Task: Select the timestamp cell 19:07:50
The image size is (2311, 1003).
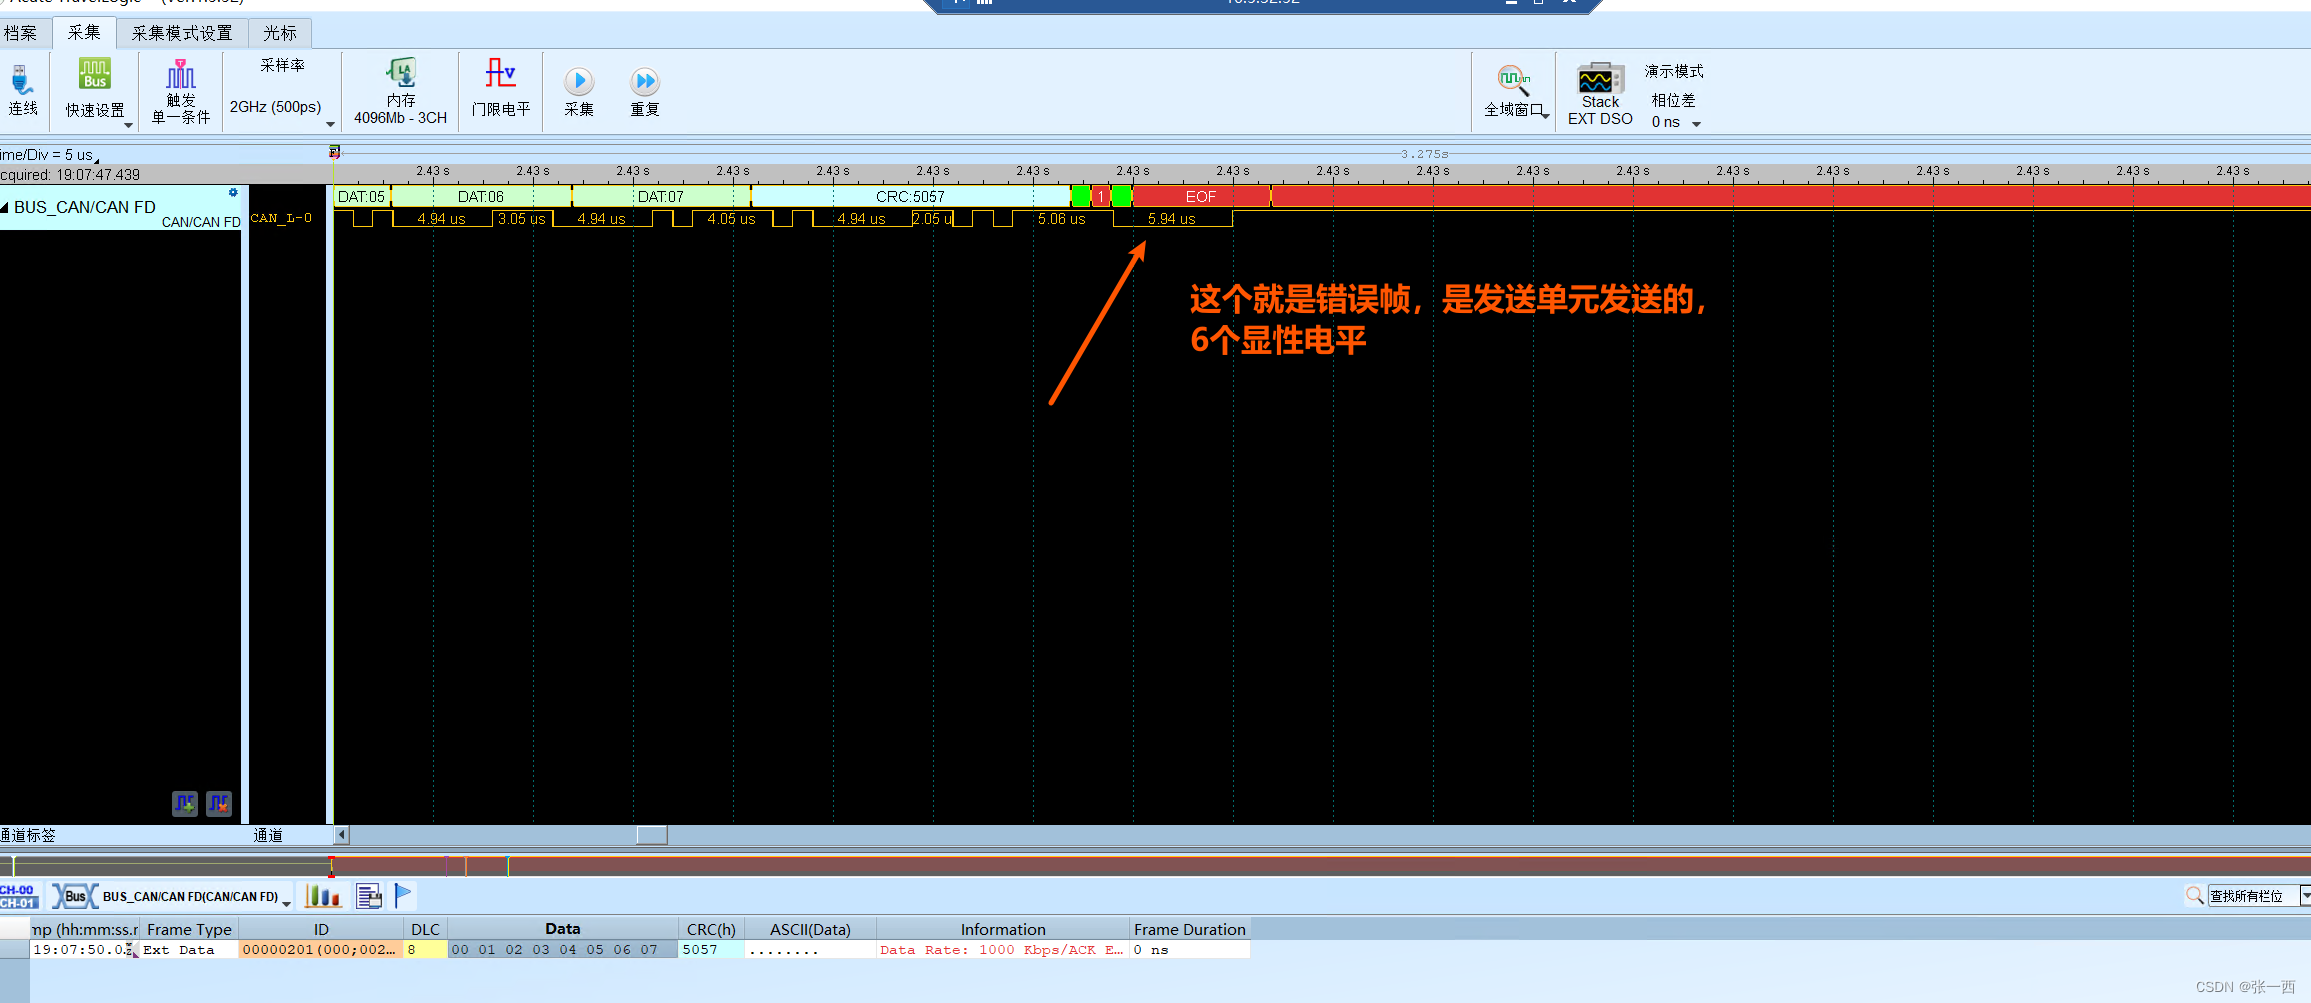Action: click(84, 950)
